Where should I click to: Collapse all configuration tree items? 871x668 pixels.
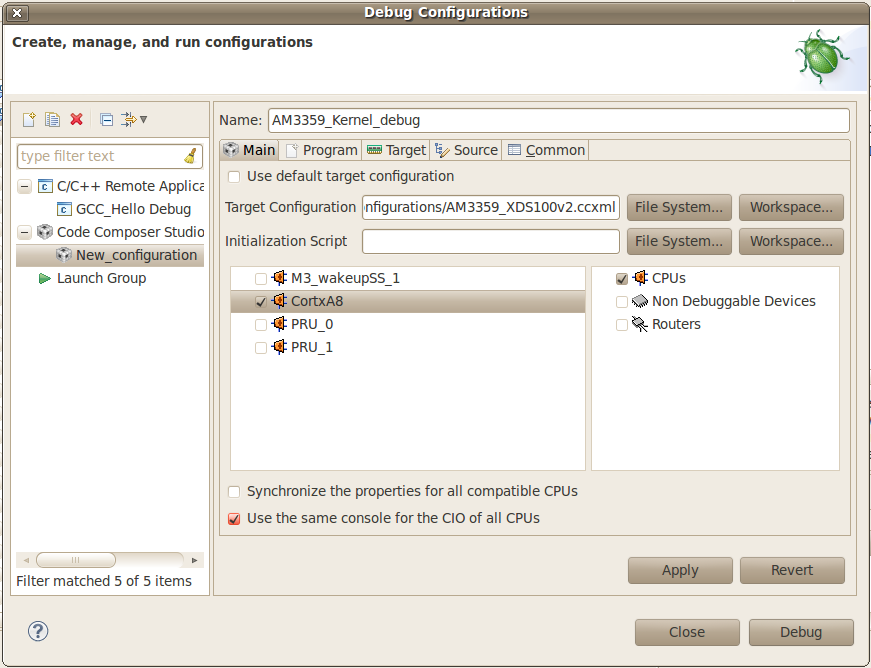coord(104,119)
